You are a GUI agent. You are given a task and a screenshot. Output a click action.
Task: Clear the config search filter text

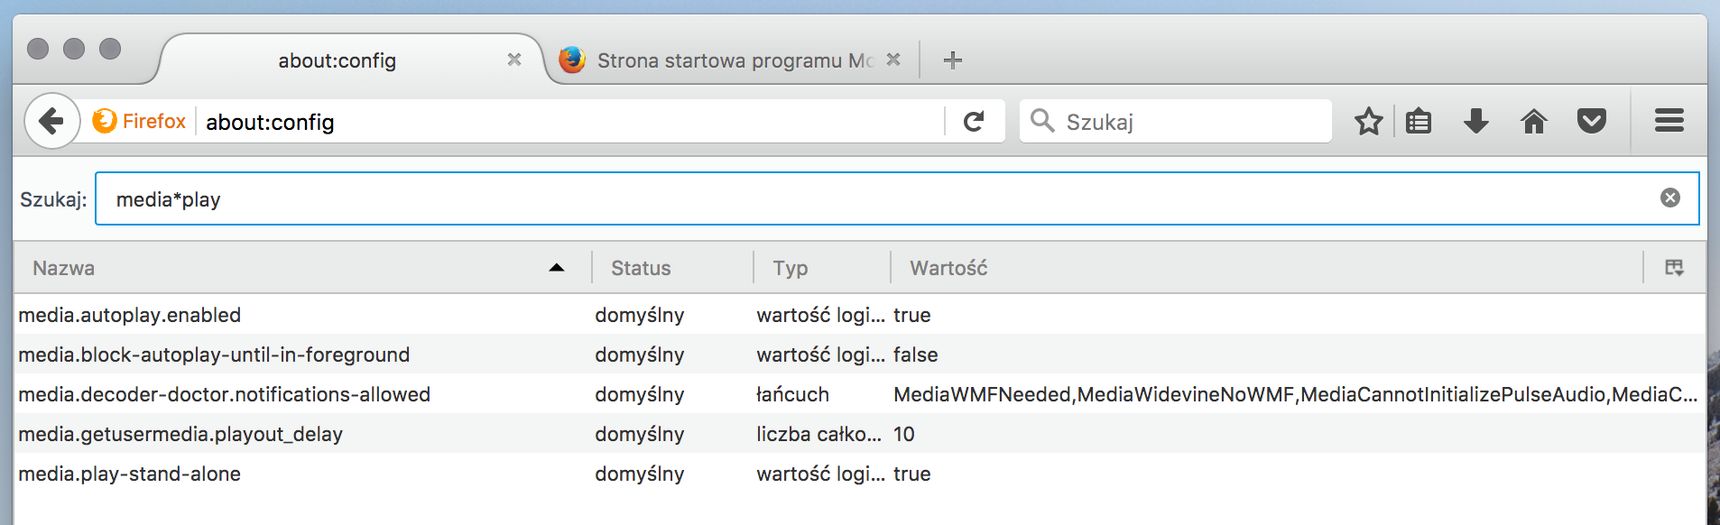tap(1670, 198)
